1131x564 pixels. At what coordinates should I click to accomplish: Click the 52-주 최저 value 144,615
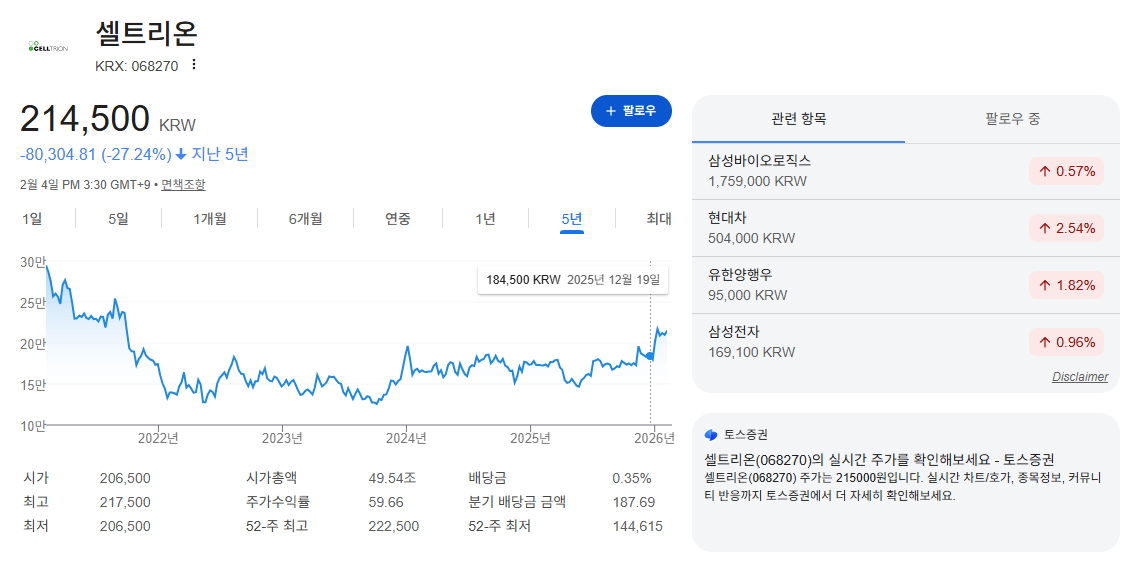638,527
